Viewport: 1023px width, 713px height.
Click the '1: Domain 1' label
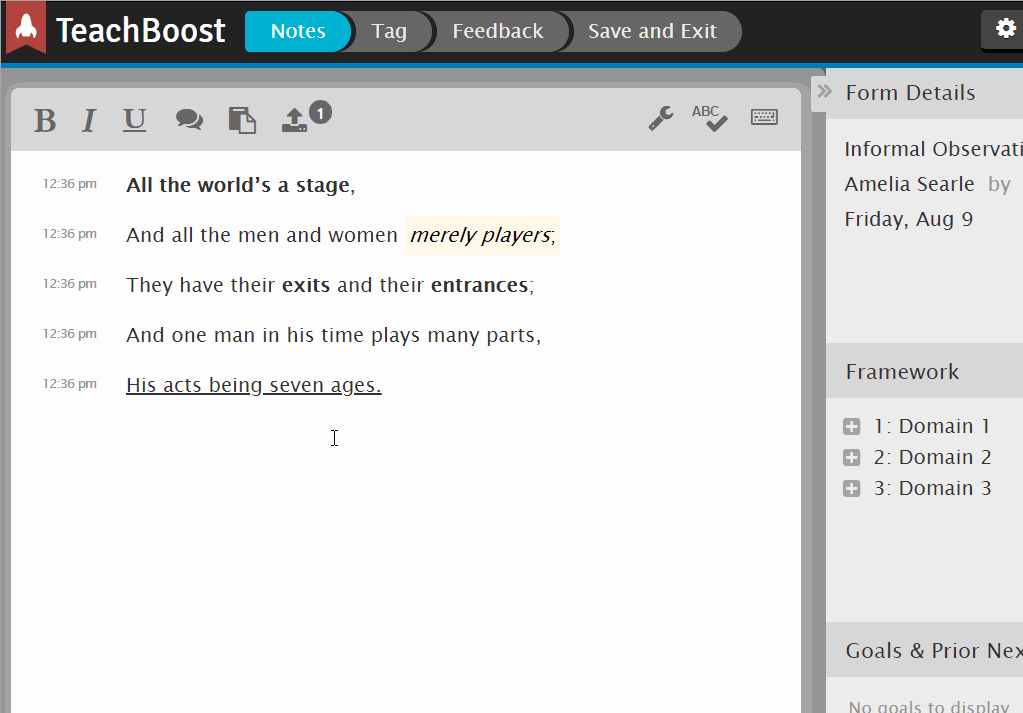pyautogui.click(x=932, y=427)
